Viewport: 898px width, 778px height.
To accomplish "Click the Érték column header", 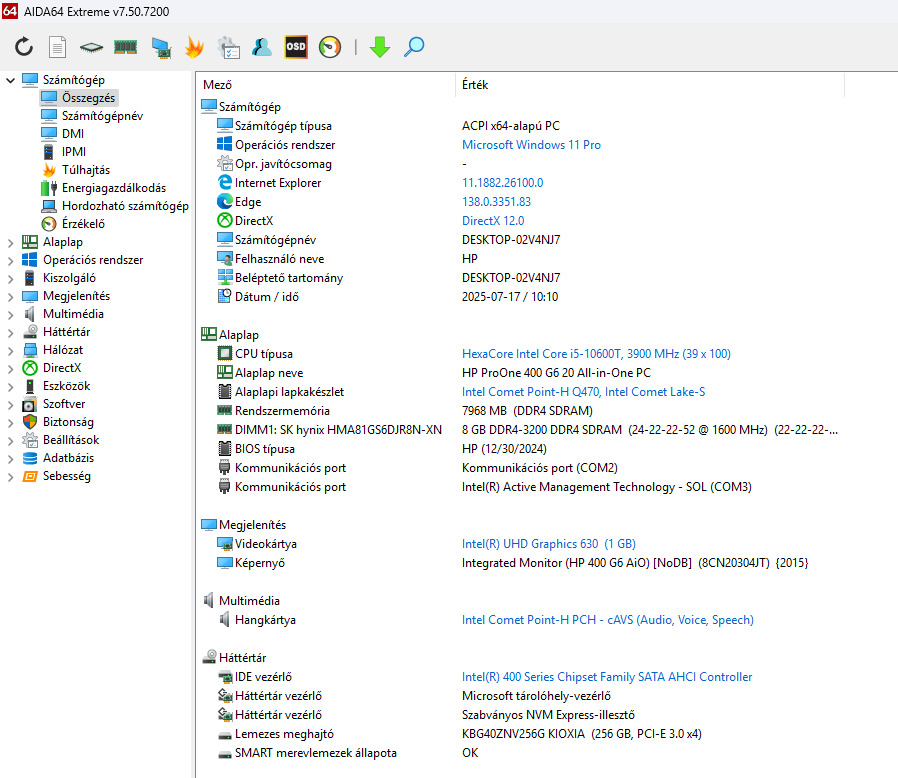I will [x=475, y=85].
